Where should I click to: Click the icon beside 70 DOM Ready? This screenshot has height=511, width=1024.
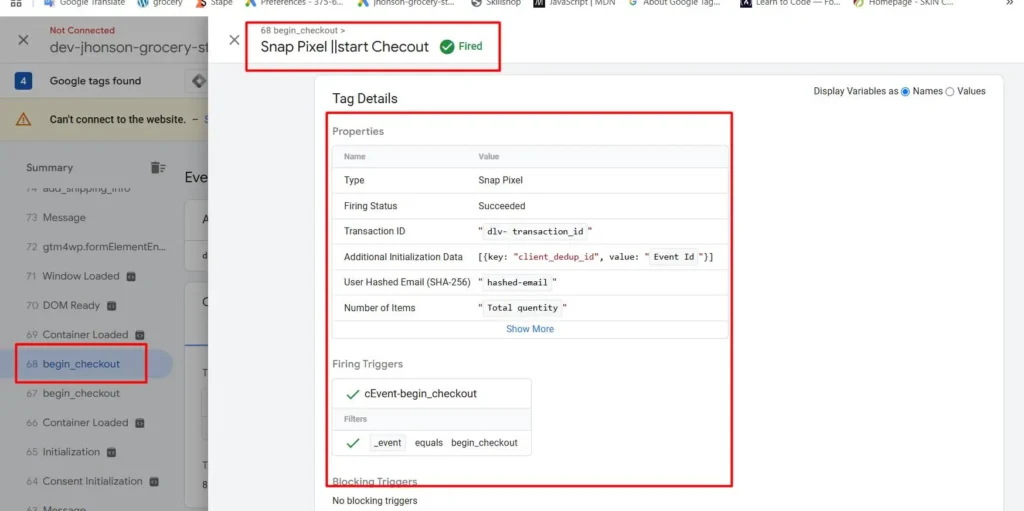[x=111, y=306]
